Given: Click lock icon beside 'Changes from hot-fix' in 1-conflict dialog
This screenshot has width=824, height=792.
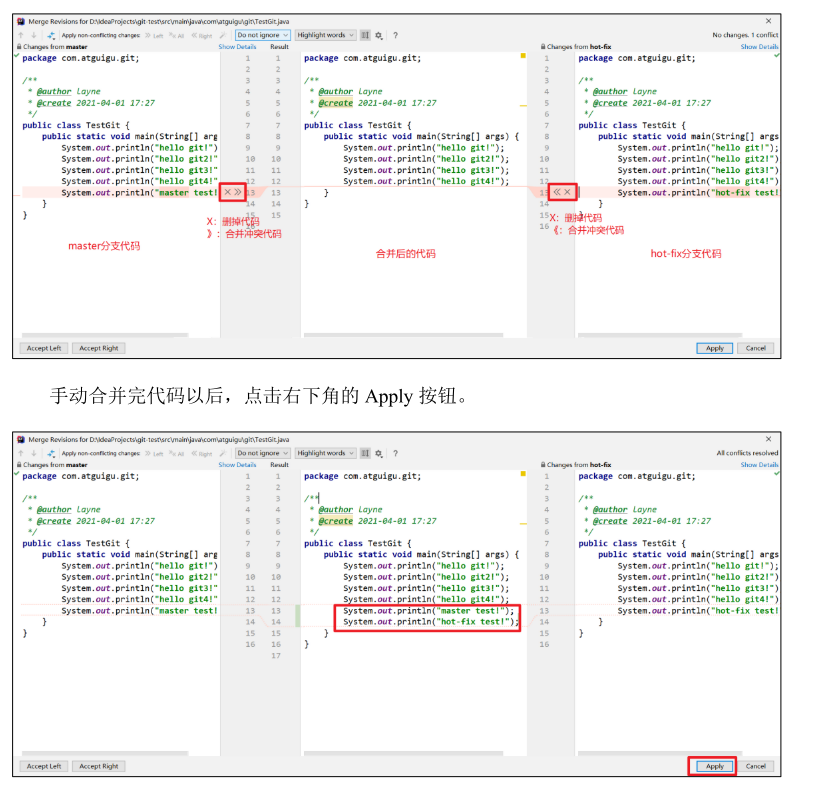Looking at the screenshot, I should click(x=543, y=47).
